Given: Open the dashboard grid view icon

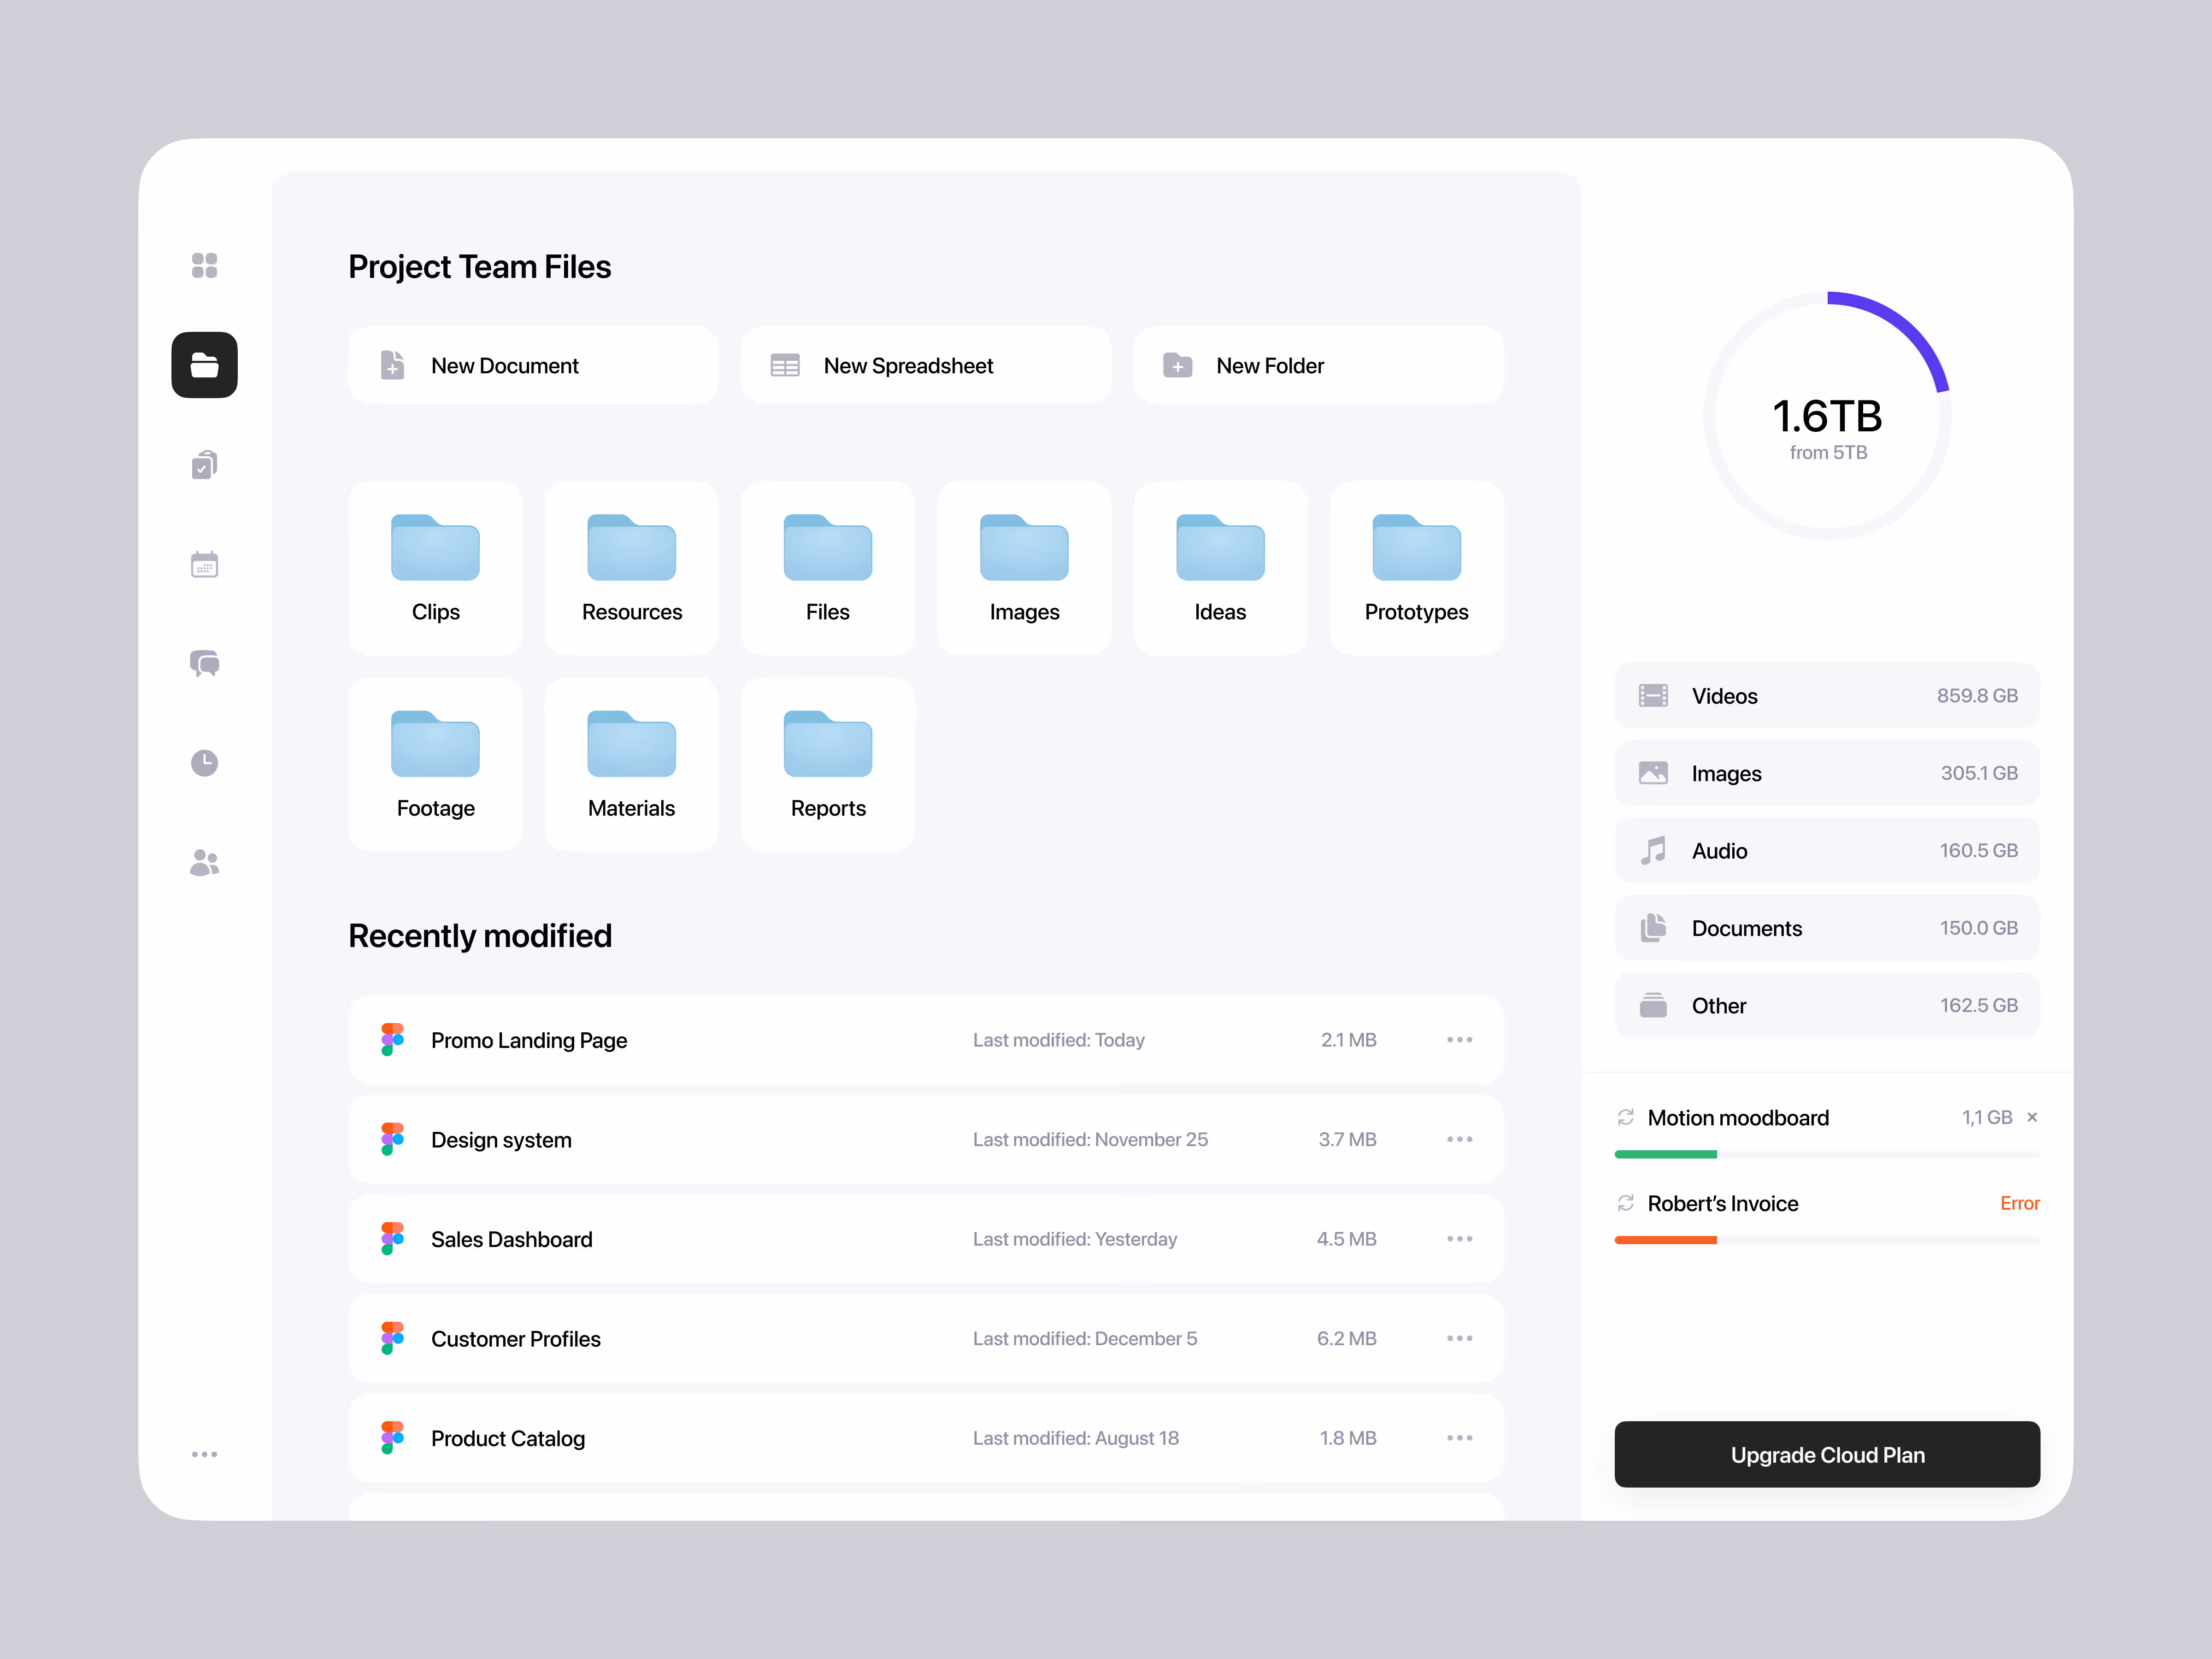Looking at the screenshot, I should pyautogui.click(x=204, y=264).
